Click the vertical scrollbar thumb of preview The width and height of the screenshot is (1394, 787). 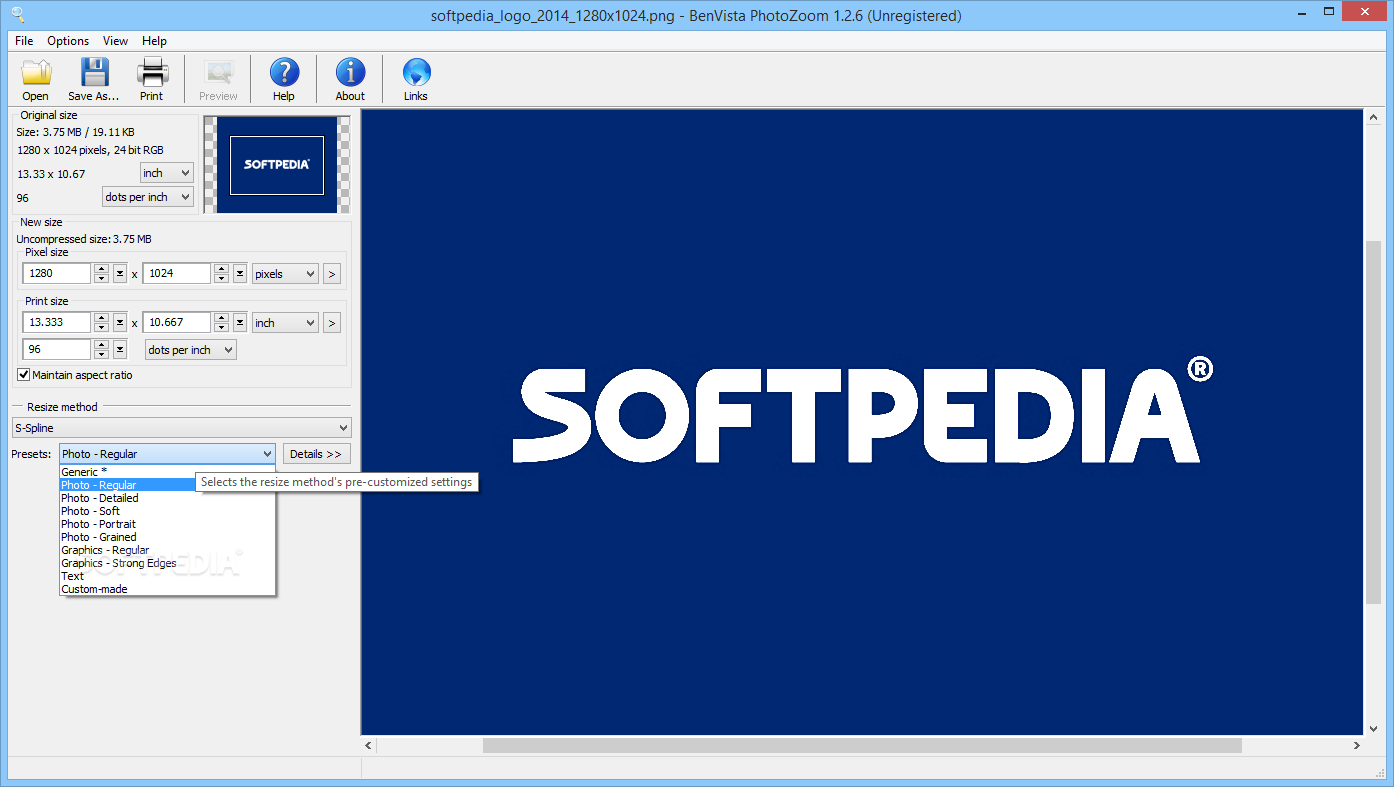tap(1373, 422)
